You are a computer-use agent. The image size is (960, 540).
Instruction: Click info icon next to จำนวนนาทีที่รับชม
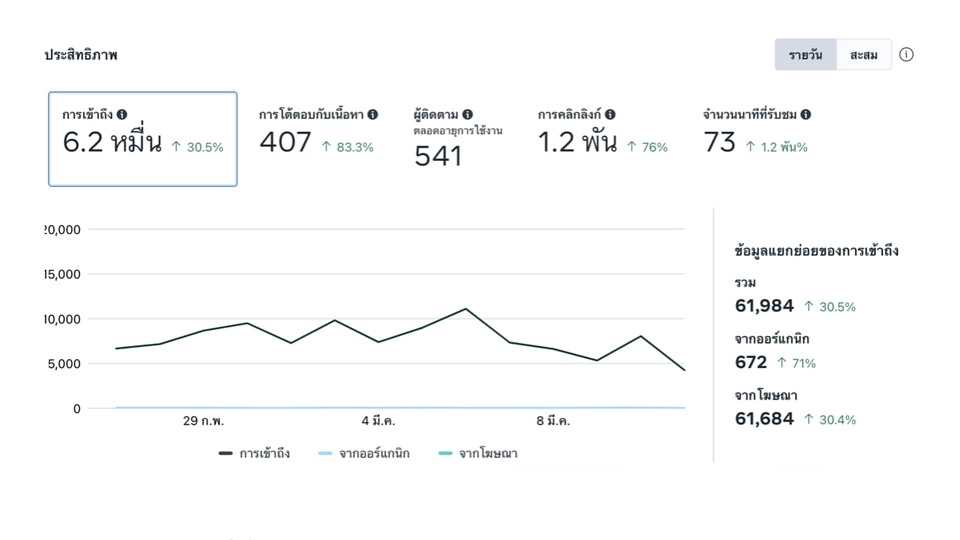806,114
